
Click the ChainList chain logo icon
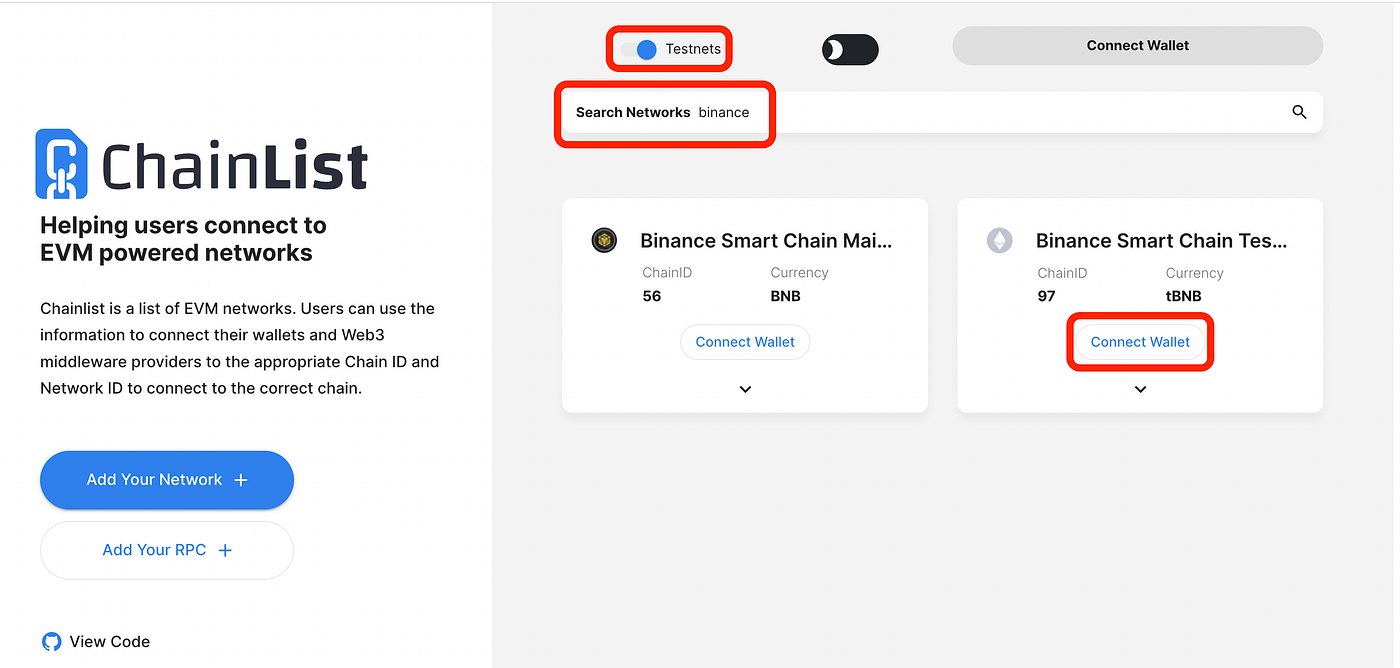[x=61, y=163]
